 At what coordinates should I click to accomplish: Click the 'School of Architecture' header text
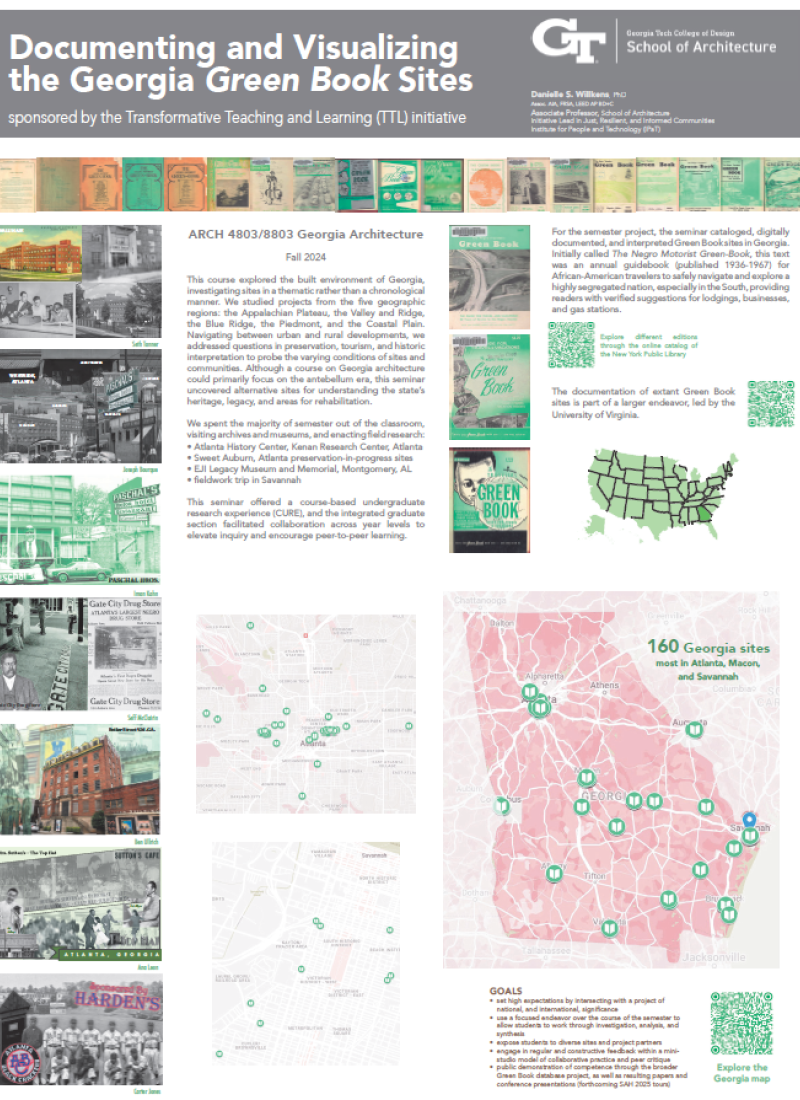(701, 47)
